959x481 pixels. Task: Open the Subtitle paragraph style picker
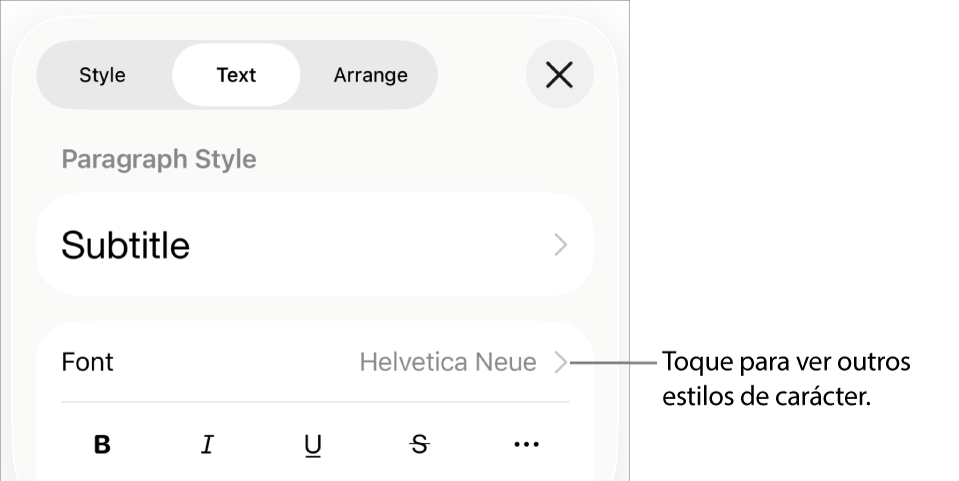314,245
